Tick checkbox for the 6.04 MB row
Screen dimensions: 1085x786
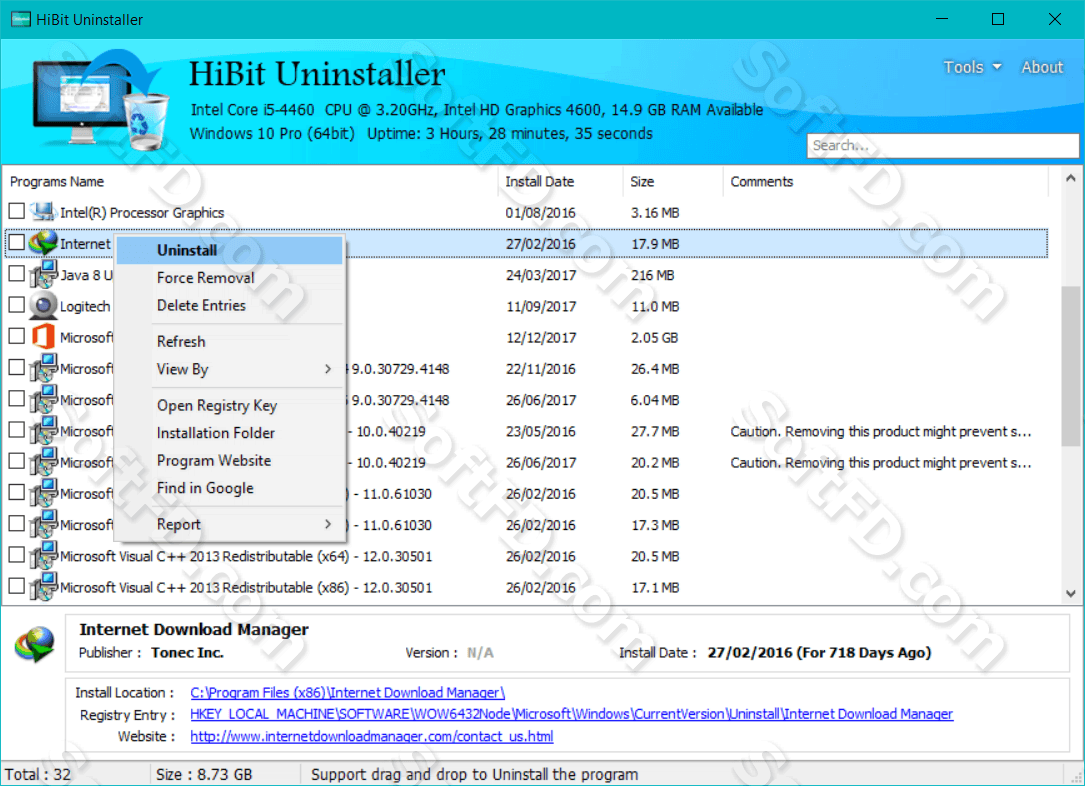click(17, 399)
